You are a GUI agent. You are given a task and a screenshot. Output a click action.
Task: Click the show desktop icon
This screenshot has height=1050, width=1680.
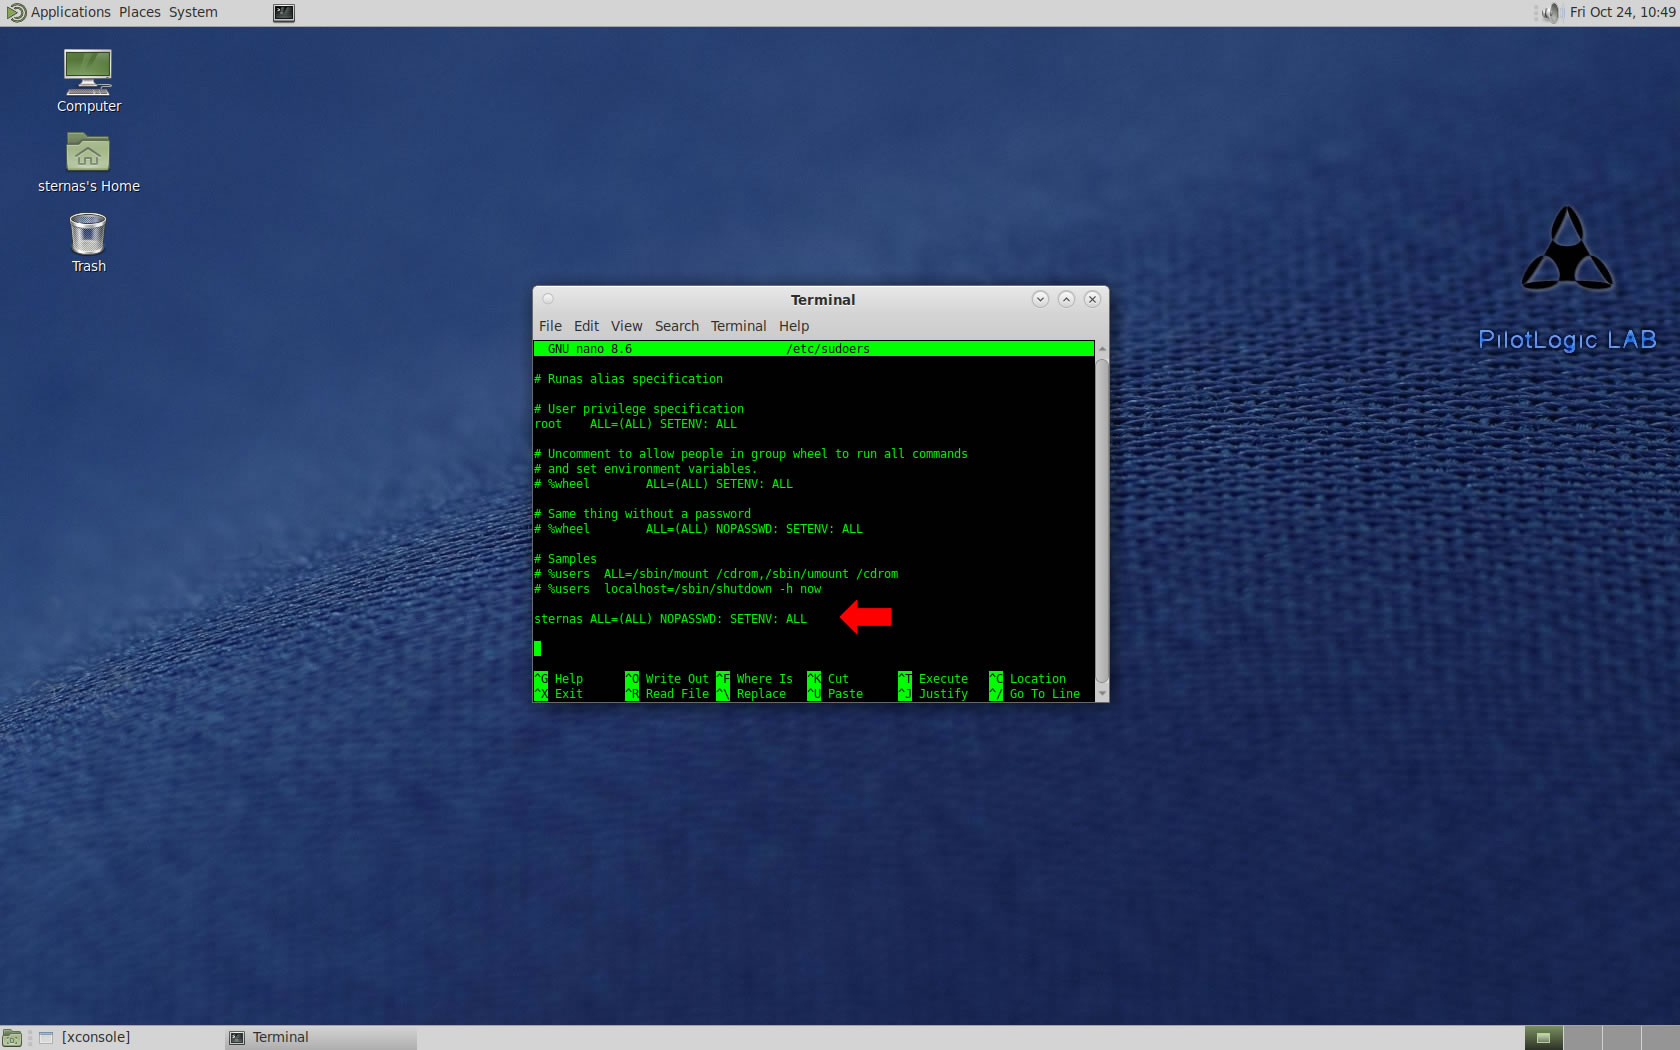tap(12, 1038)
